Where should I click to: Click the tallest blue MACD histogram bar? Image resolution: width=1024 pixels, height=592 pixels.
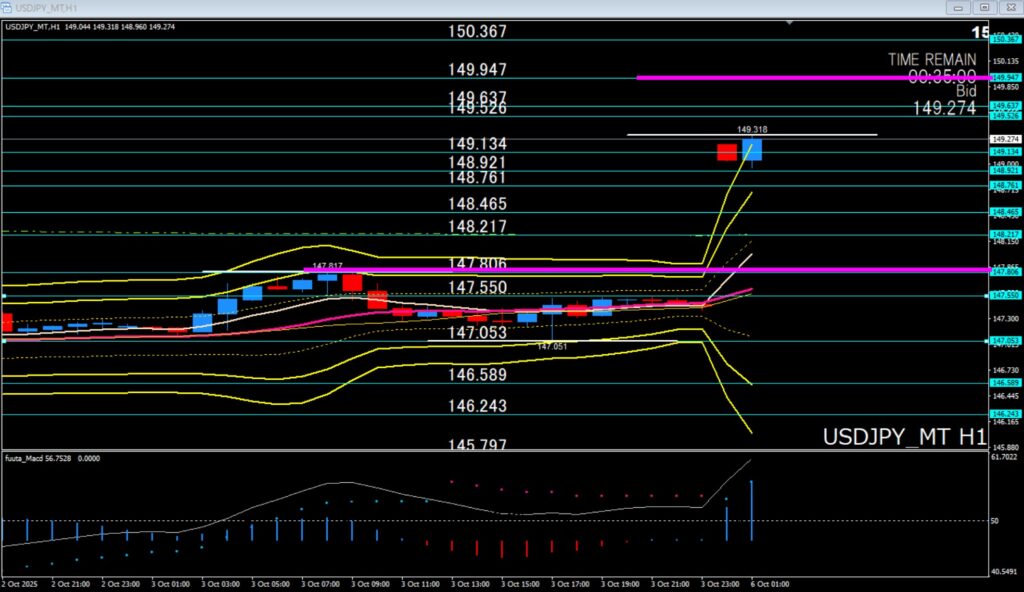click(x=751, y=510)
